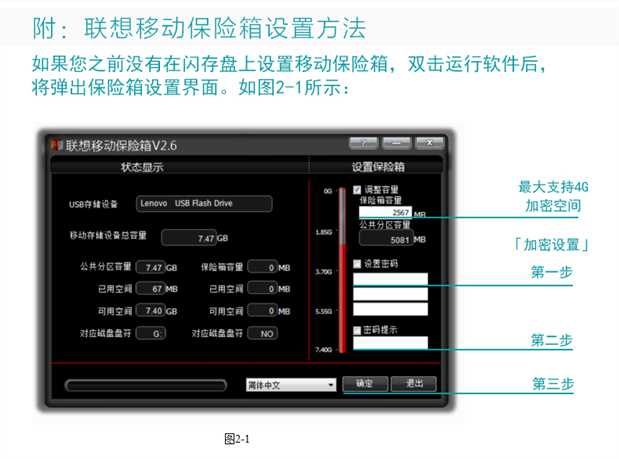
Task: Select the 设置保险箱 panel header
Action: [x=380, y=167]
